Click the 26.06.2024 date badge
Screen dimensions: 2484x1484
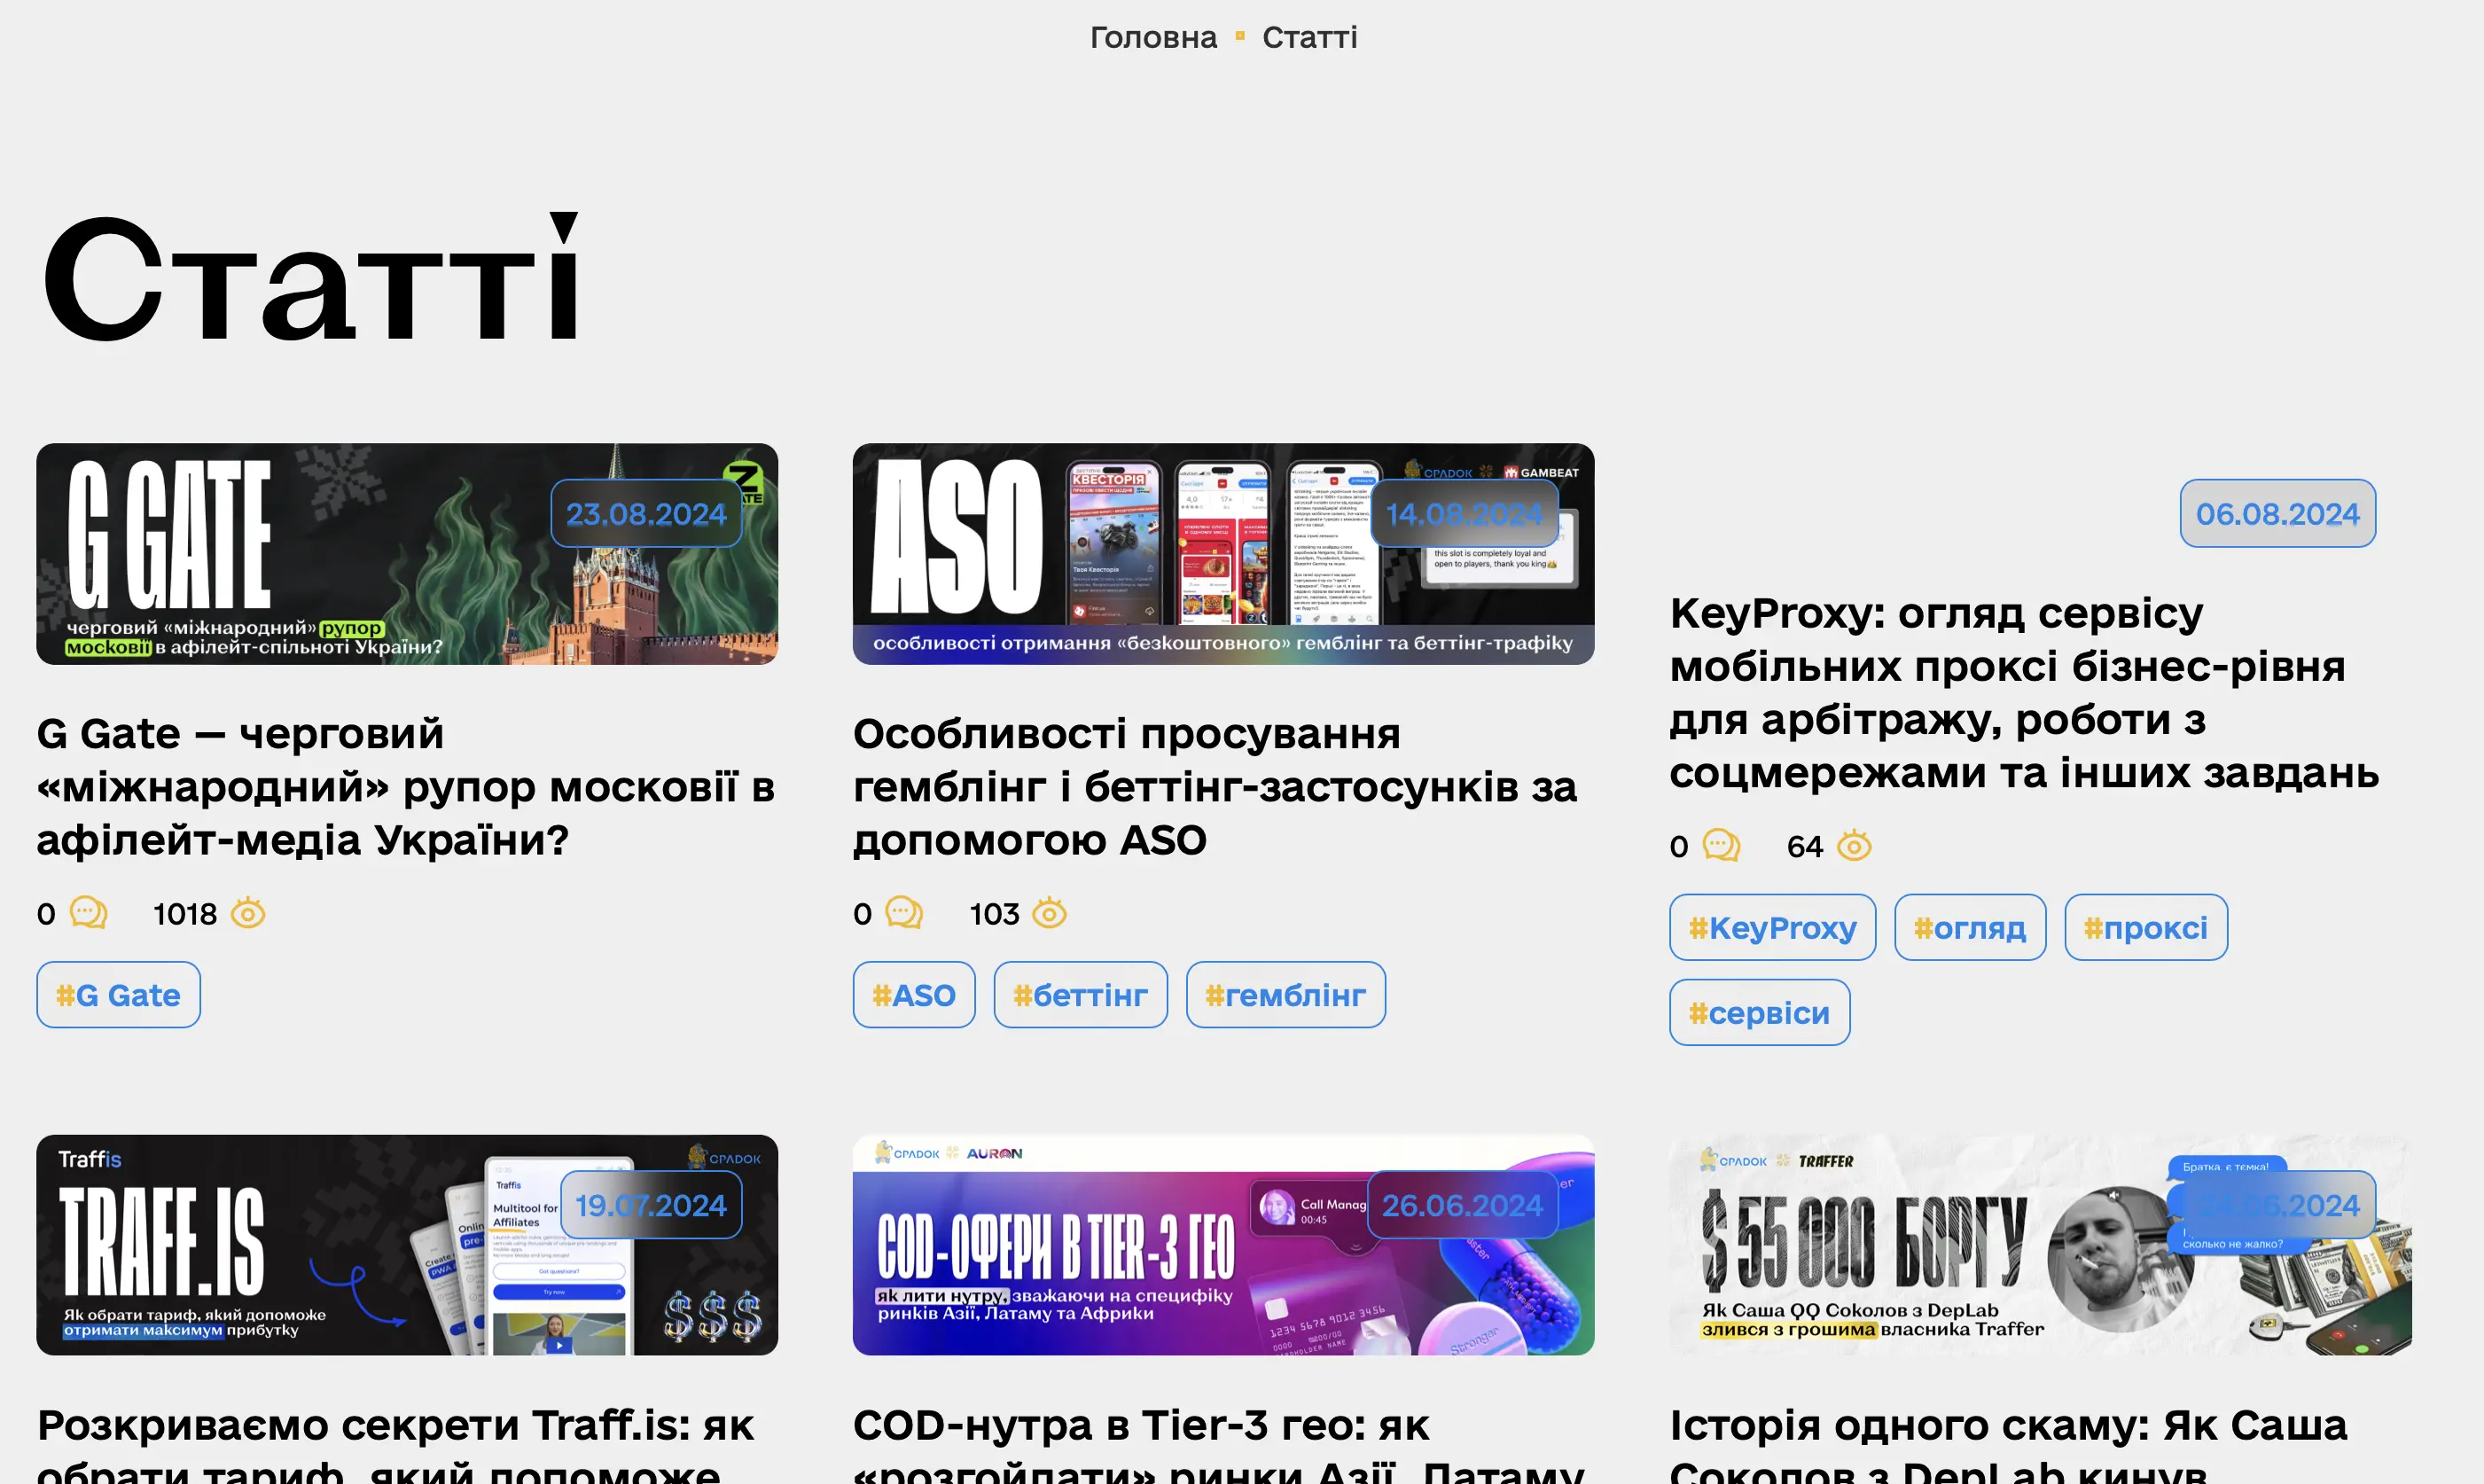click(x=1462, y=1205)
